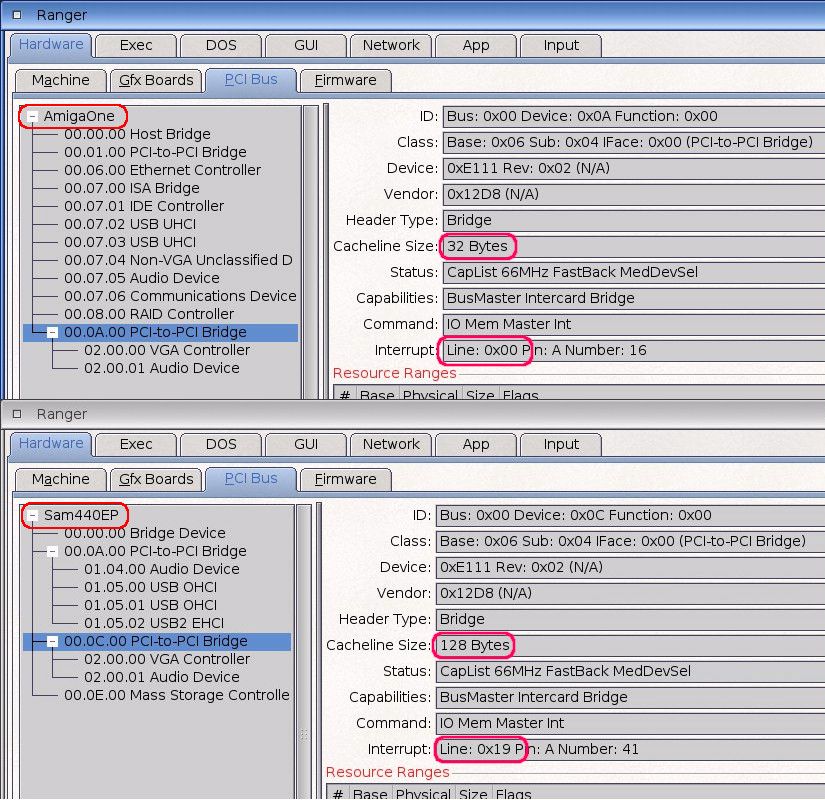Select 02.00.00 VGA Controller under Sam440EP
Viewport: 825px width, 800px height.
[x=167, y=659]
